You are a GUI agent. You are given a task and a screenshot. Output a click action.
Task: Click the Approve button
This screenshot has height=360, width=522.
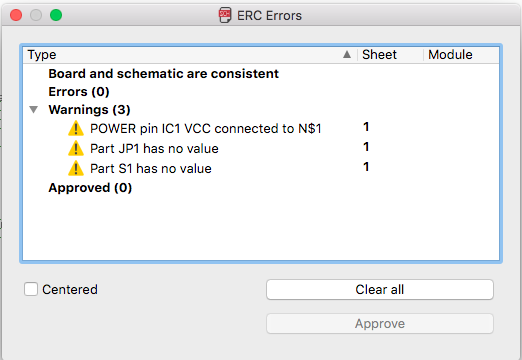click(x=380, y=323)
